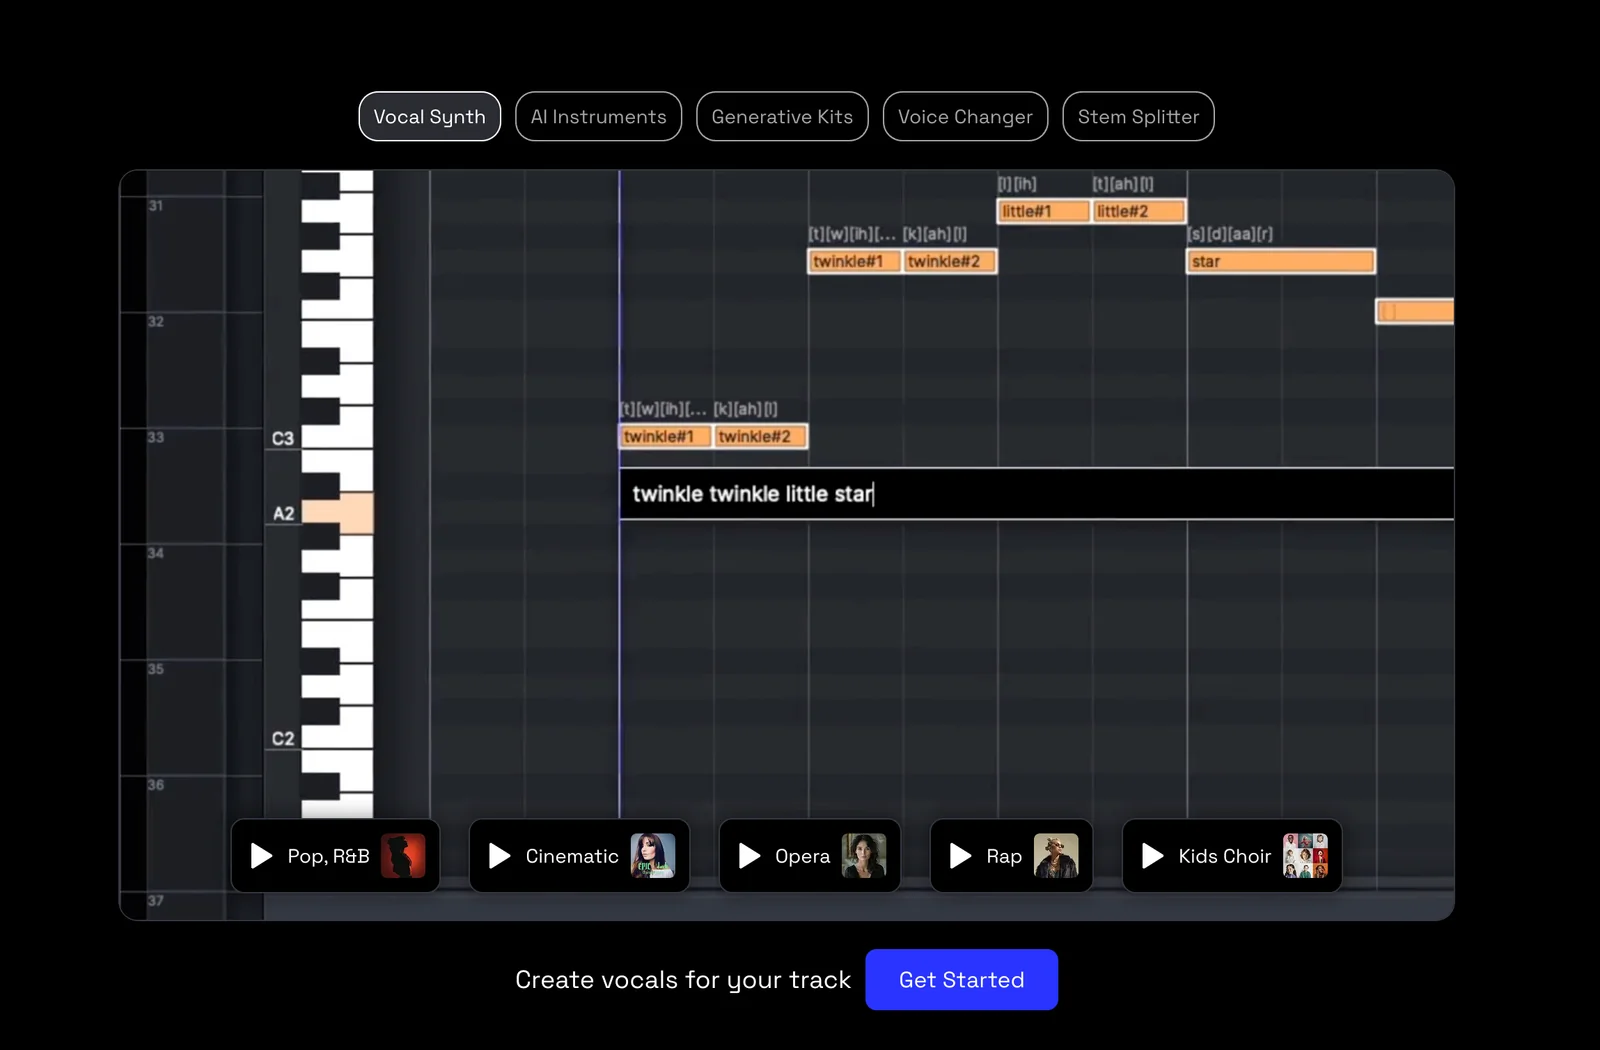Select the star note block
Viewport: 1600px width, 1050px height.
coord(1280,261)
